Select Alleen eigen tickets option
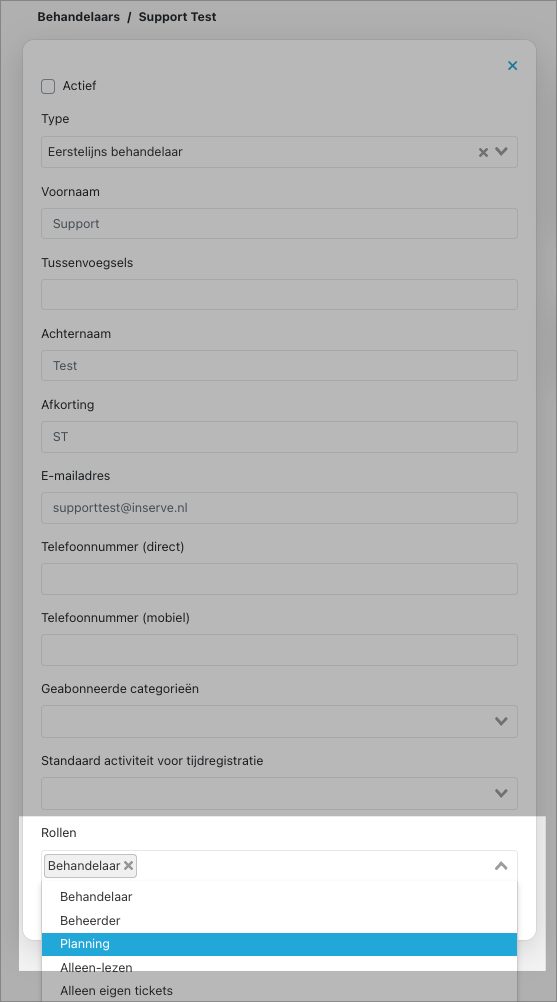Image resolution: width=557 pixels, height=1002 pixels. click(279, 990)
